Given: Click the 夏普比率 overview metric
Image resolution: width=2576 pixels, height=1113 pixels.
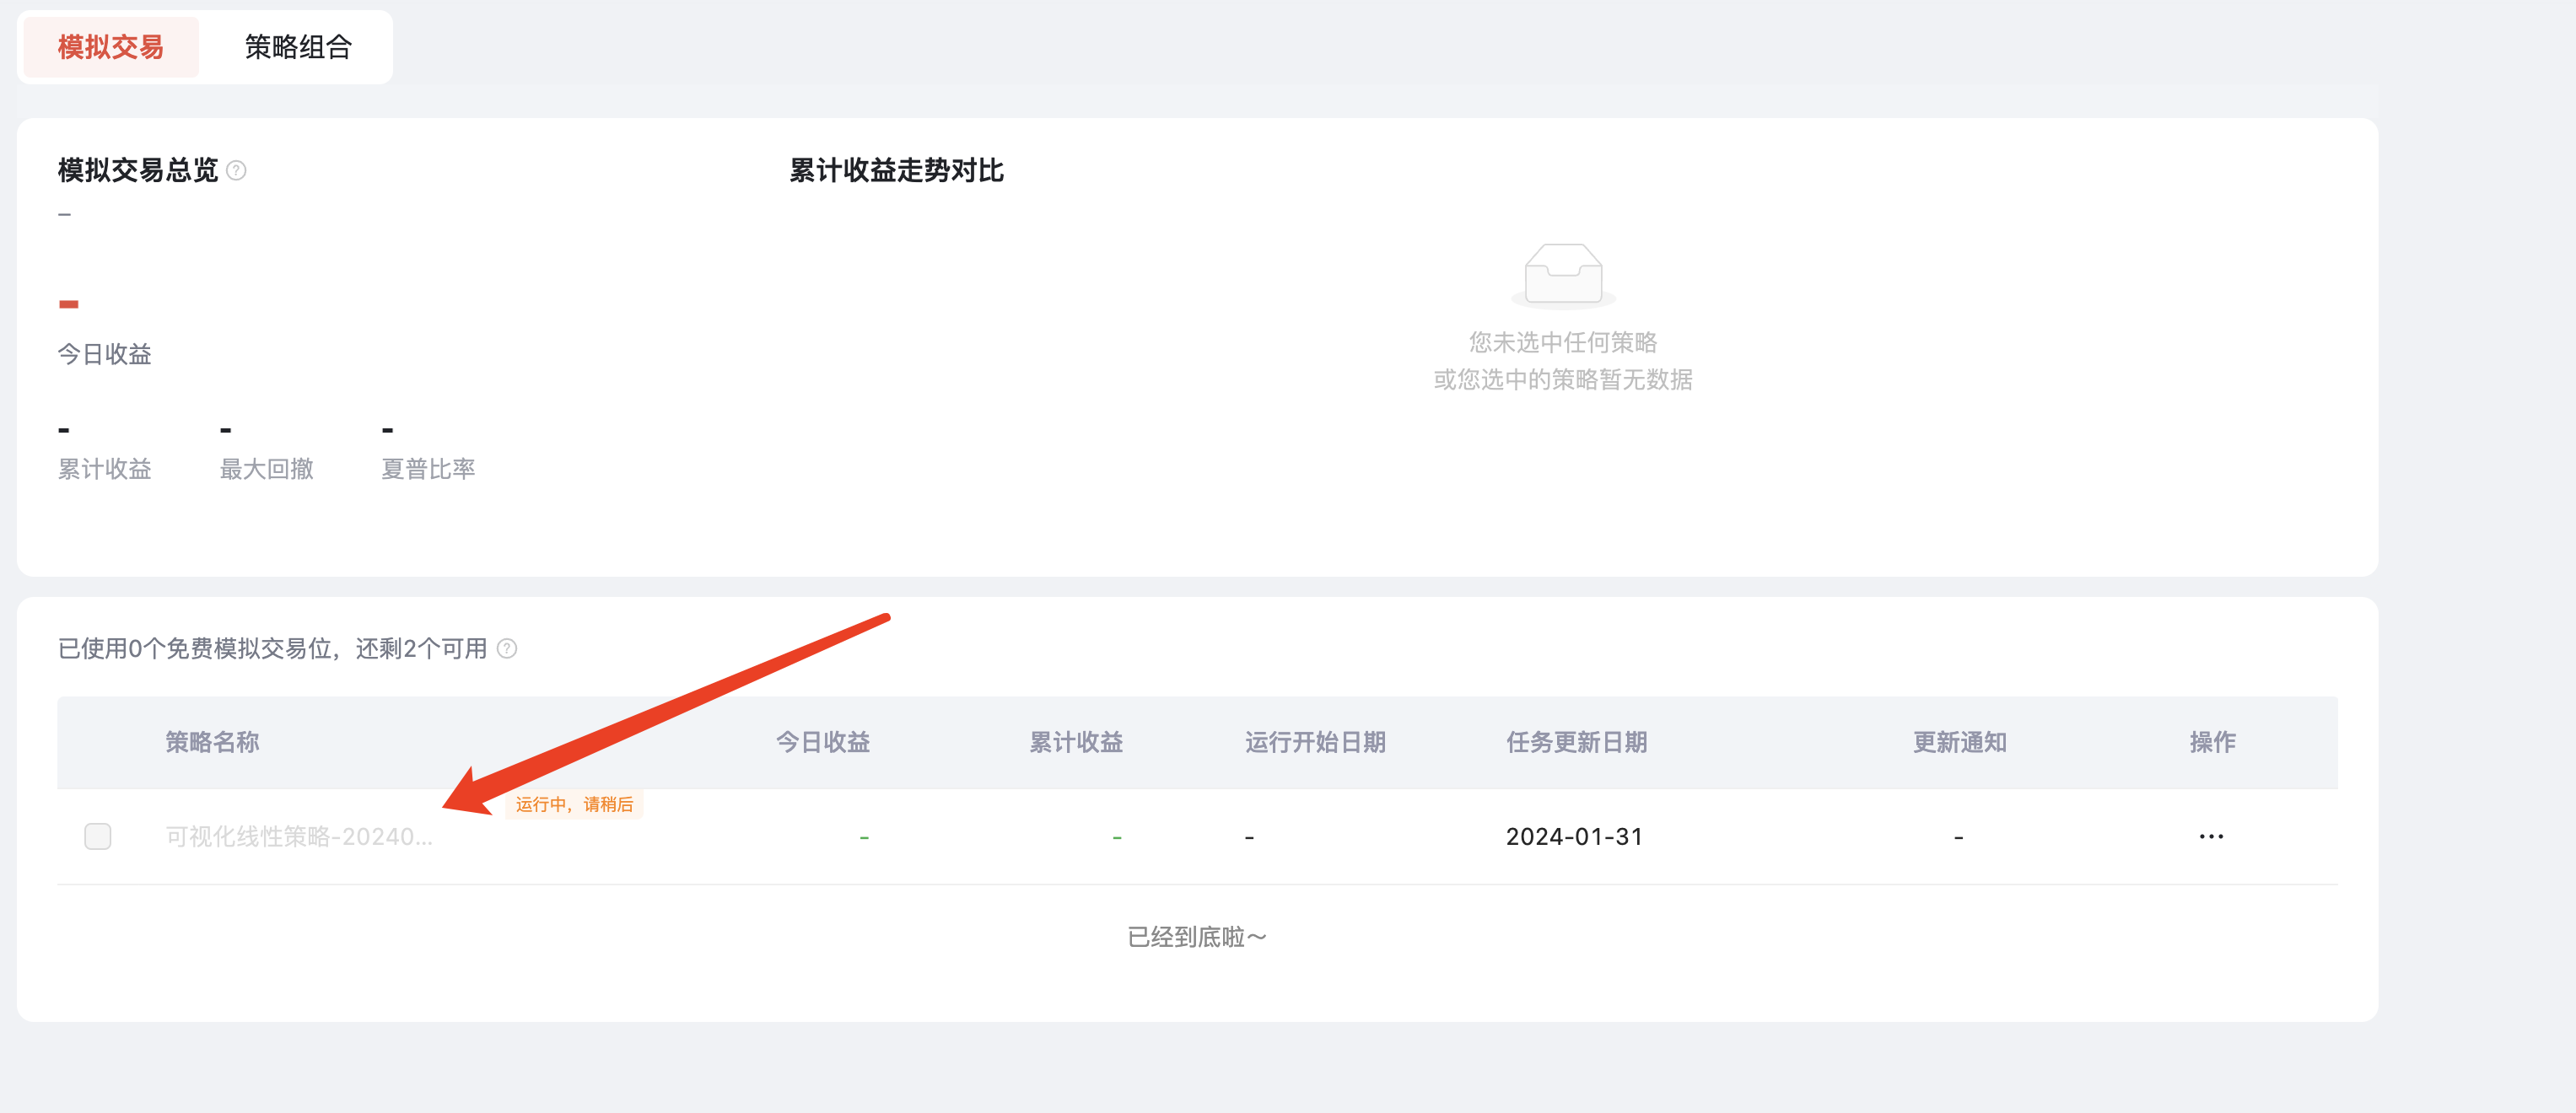Looking at the screenshot, I should click(x=428, y=468).
